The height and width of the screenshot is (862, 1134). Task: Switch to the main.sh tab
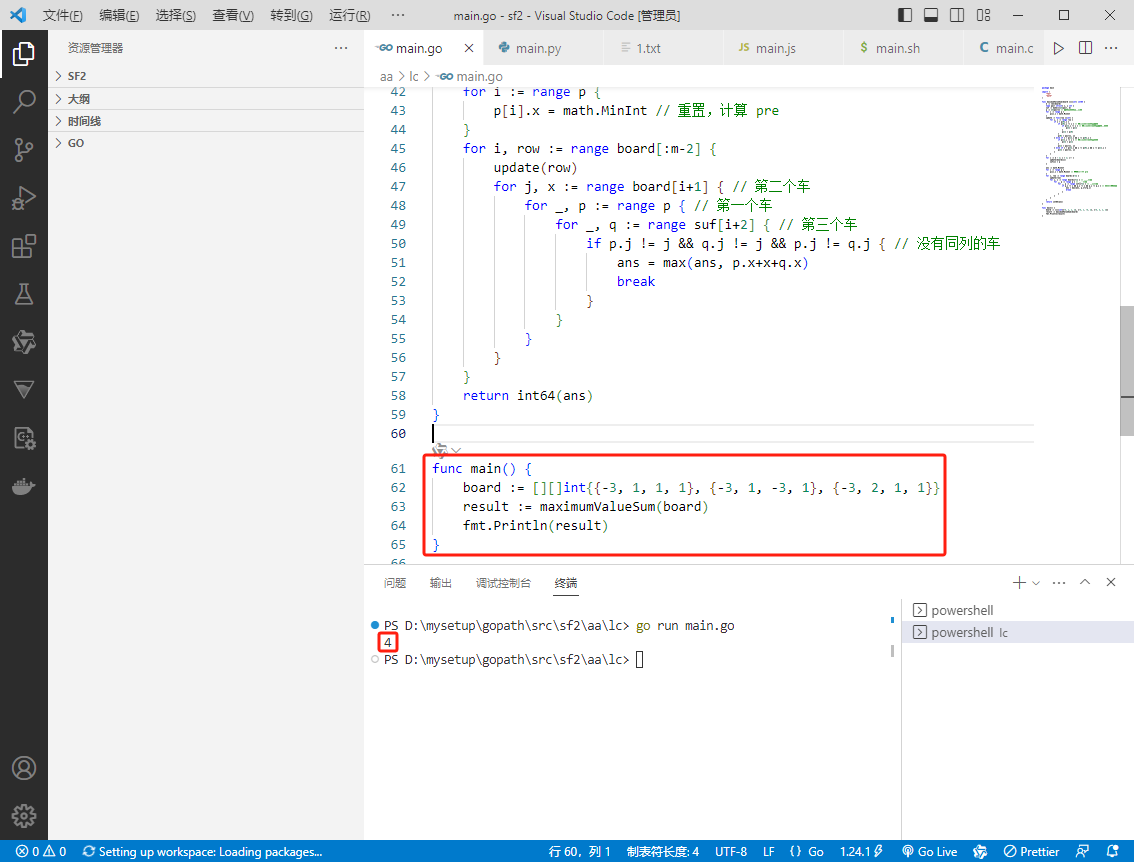903,48
